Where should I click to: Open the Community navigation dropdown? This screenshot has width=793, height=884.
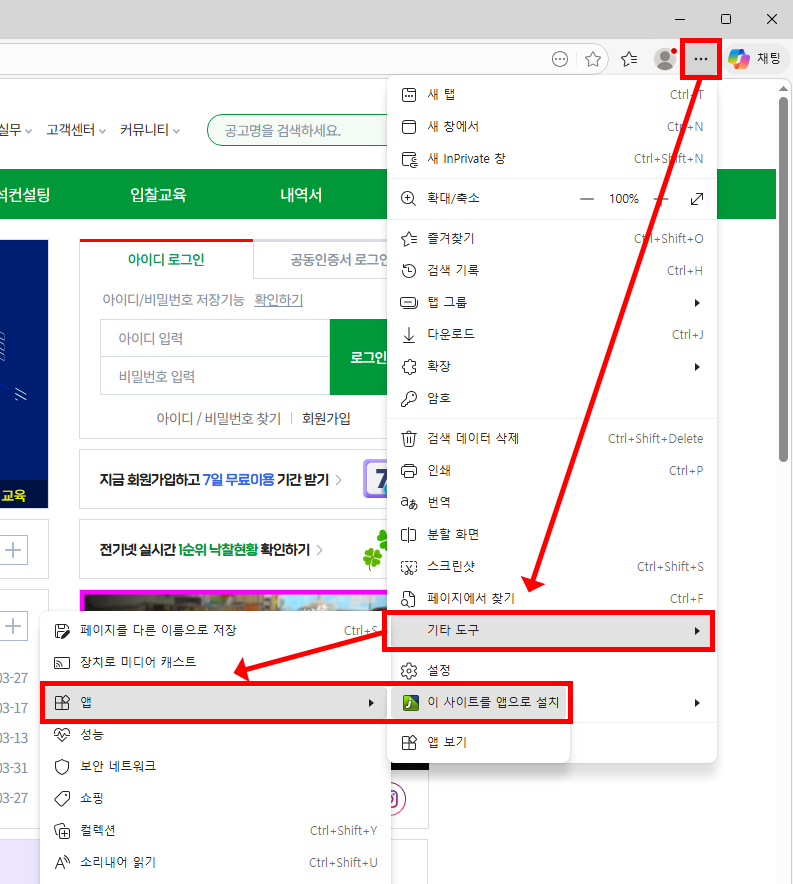coord(149,130)
